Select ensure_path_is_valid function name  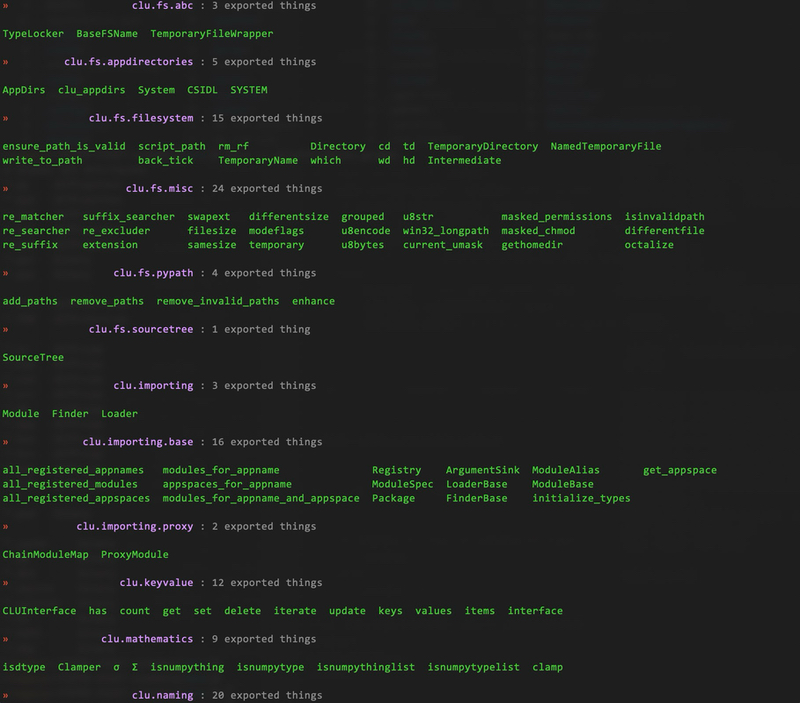point(64,146)
